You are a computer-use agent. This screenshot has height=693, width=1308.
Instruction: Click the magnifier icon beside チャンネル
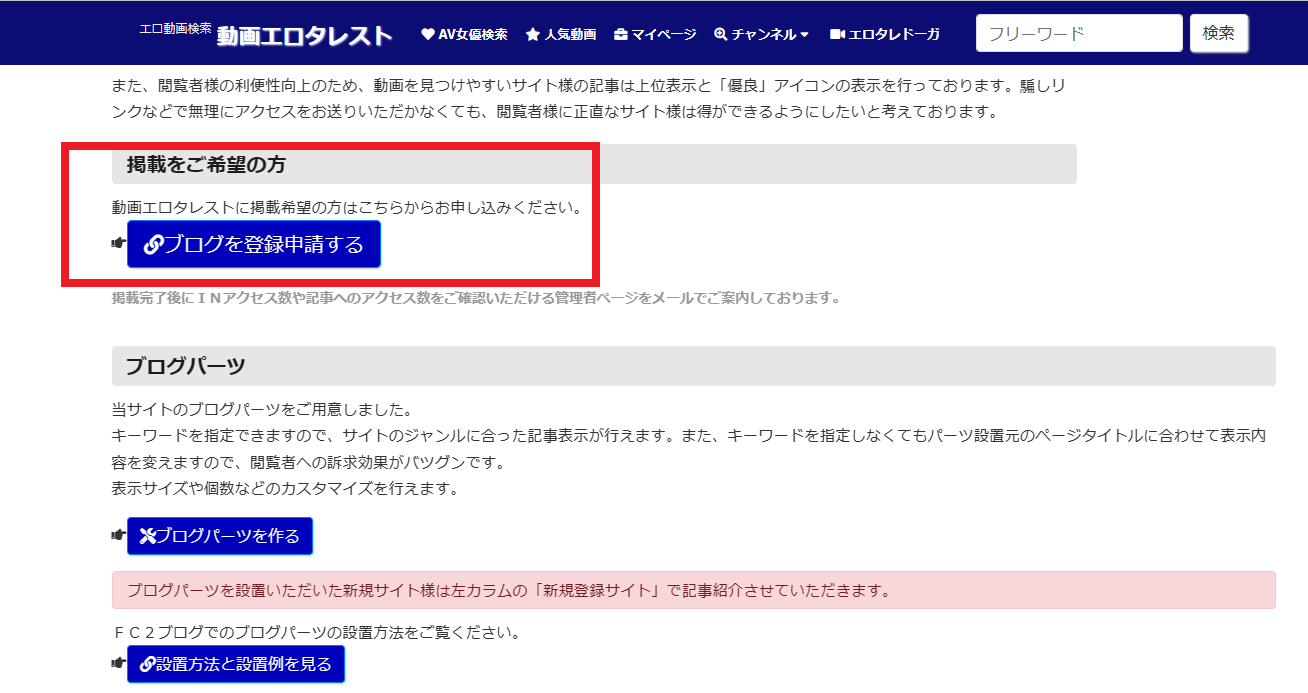coord(721,34)
